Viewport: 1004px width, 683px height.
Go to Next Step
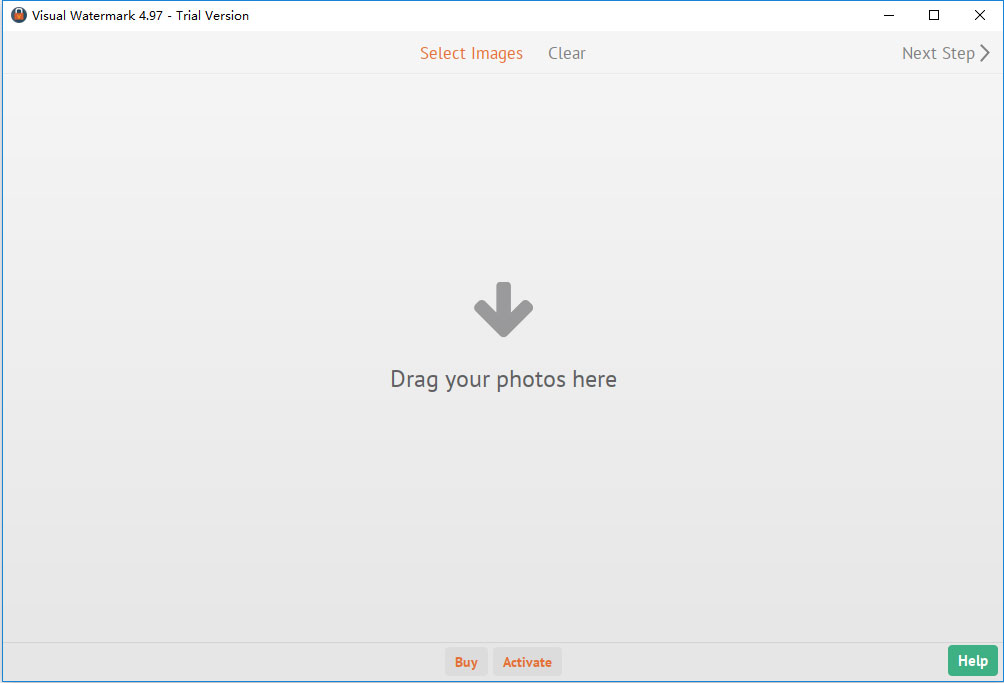945,53
